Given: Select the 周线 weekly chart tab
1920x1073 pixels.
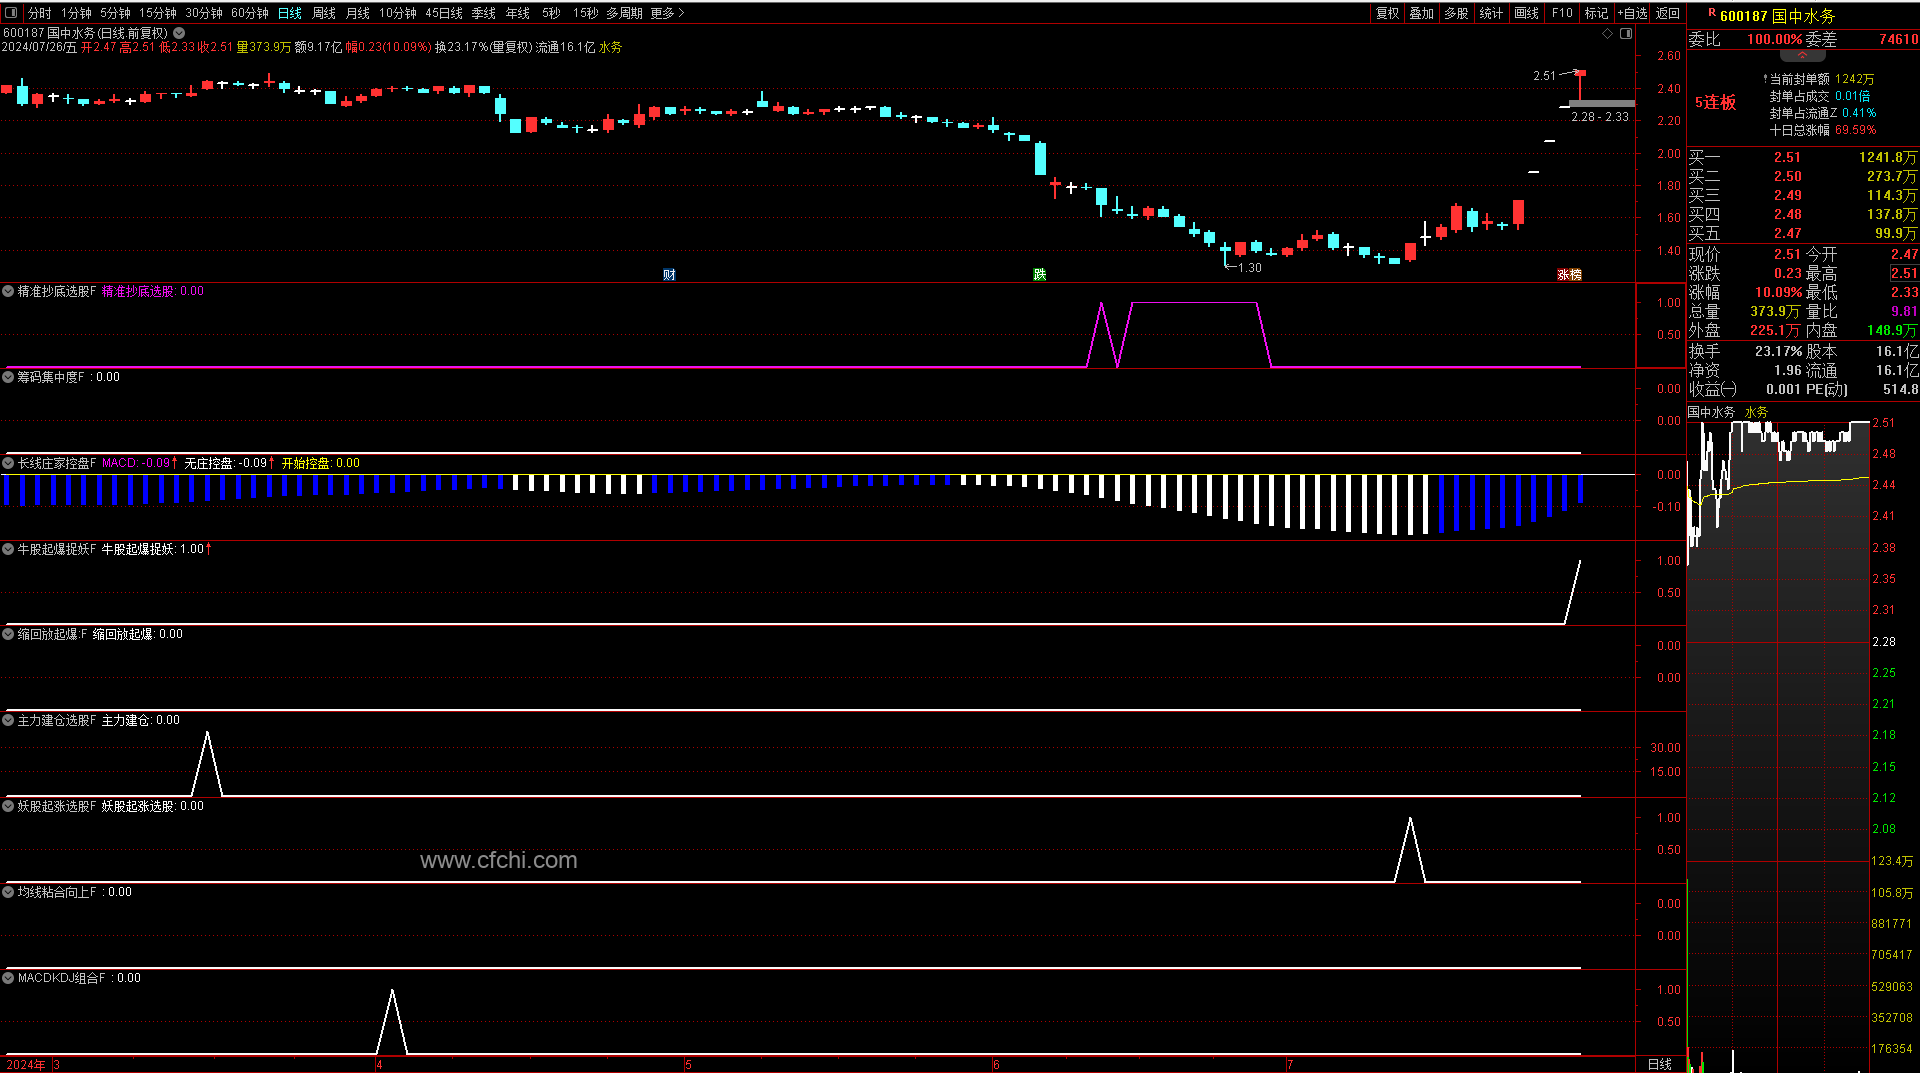Looking at the screenshot, I should [324, 13].
